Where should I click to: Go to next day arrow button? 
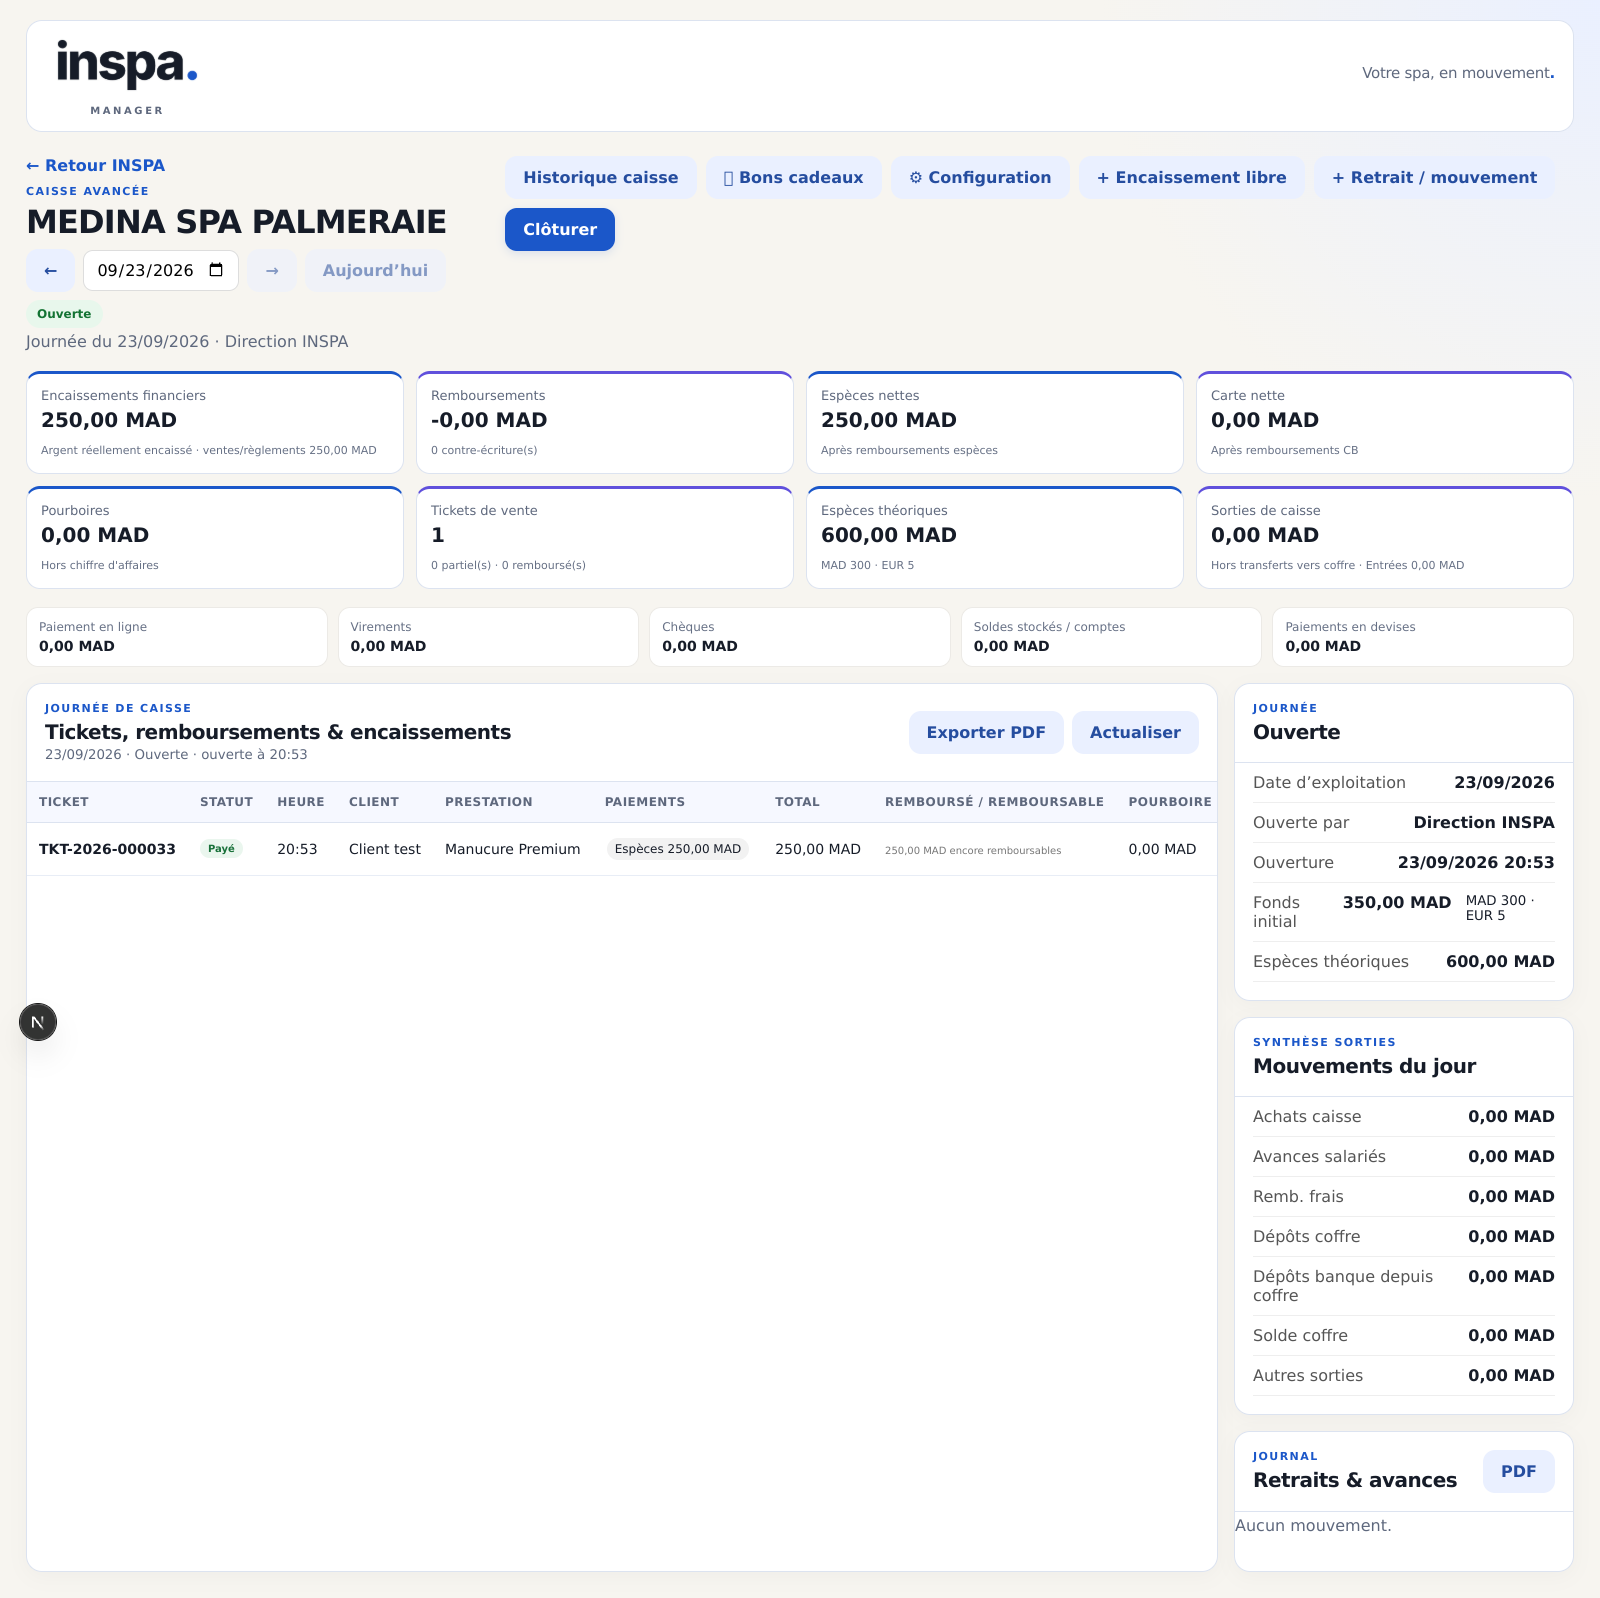[272, 271]
